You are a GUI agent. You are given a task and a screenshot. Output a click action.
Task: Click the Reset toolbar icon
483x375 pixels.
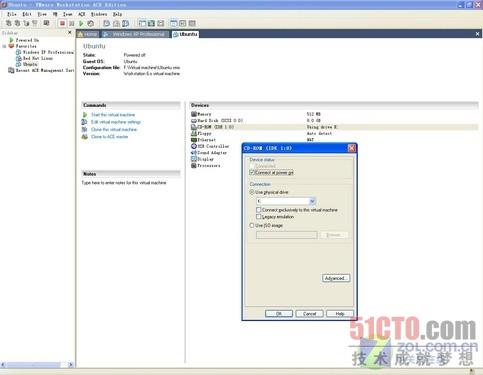tap(90, 23)
